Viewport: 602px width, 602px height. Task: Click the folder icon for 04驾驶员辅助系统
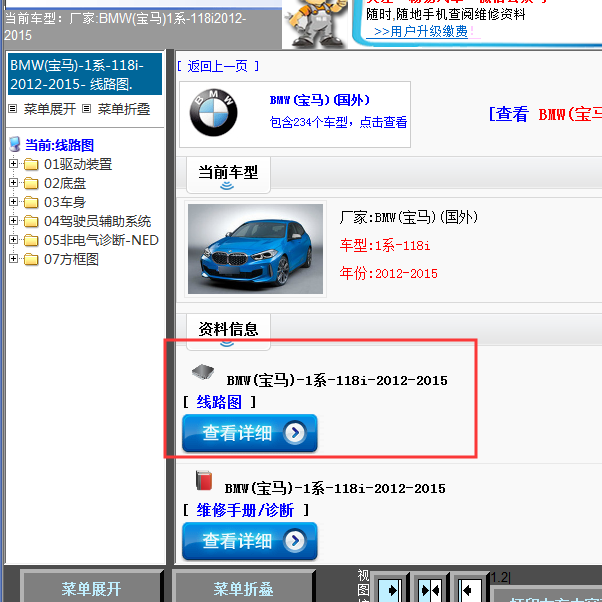point(31,221)
